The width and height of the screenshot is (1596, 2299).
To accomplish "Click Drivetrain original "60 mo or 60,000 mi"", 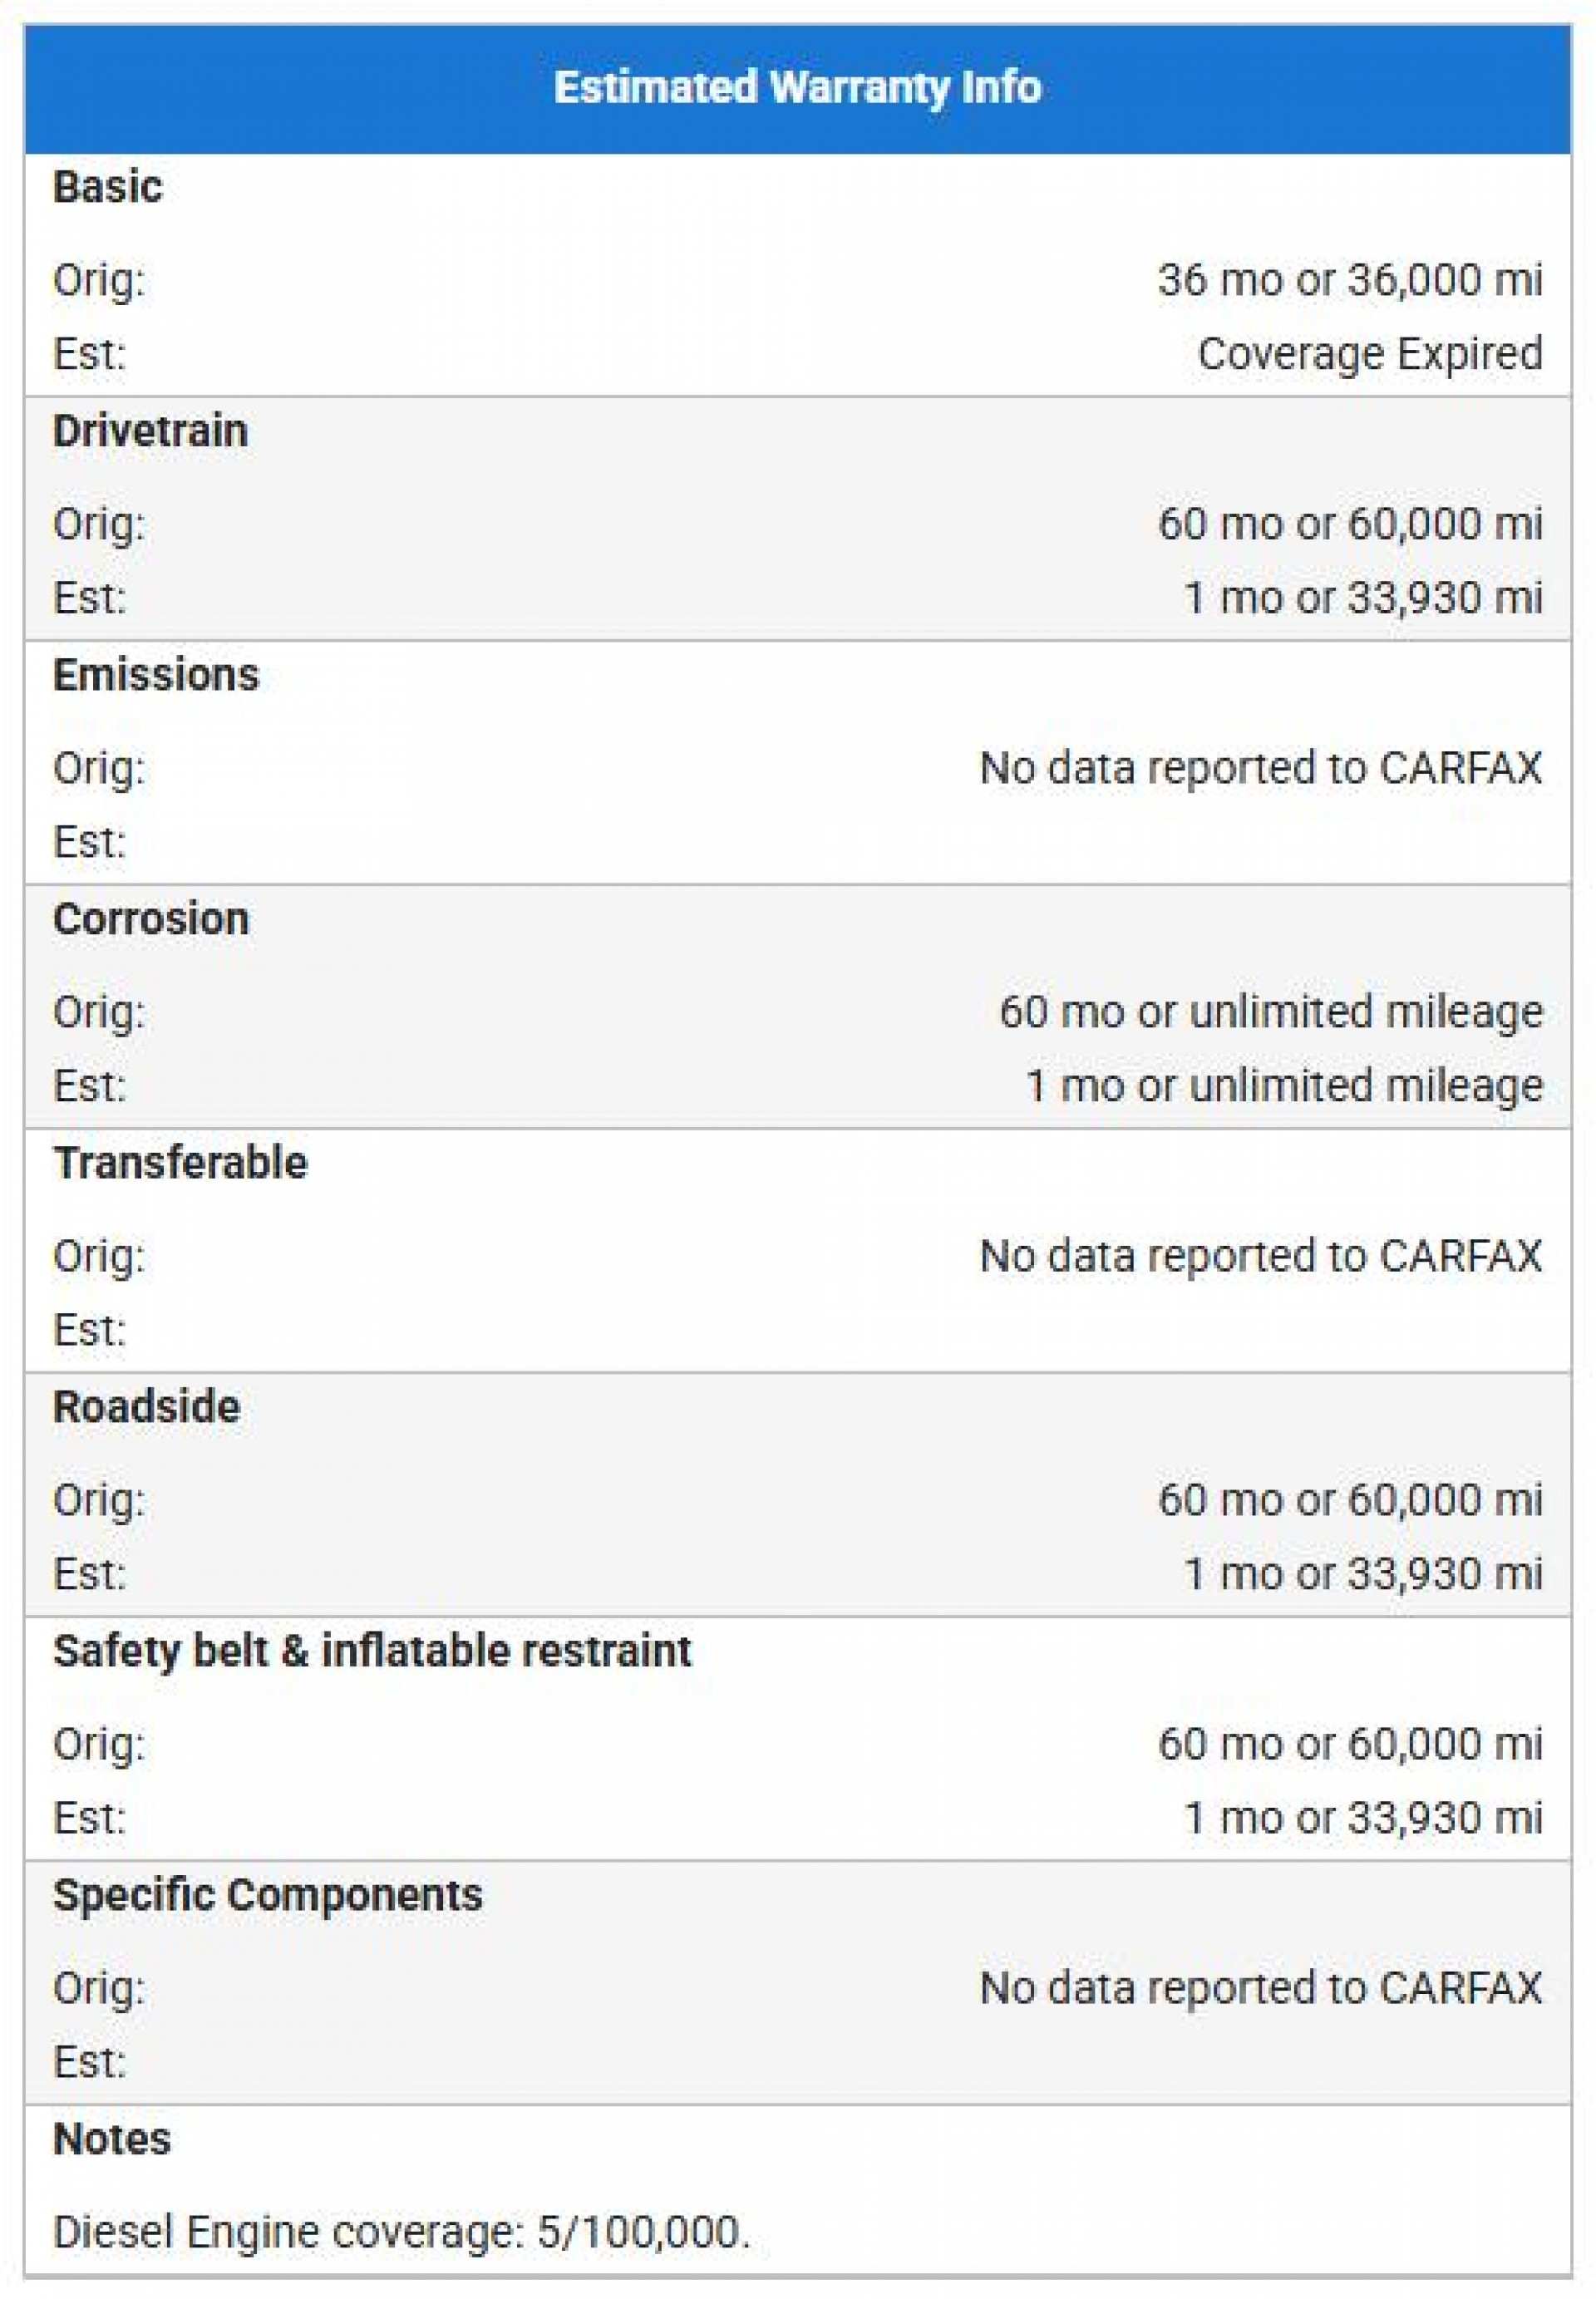I will click(x=1349, y=524).
